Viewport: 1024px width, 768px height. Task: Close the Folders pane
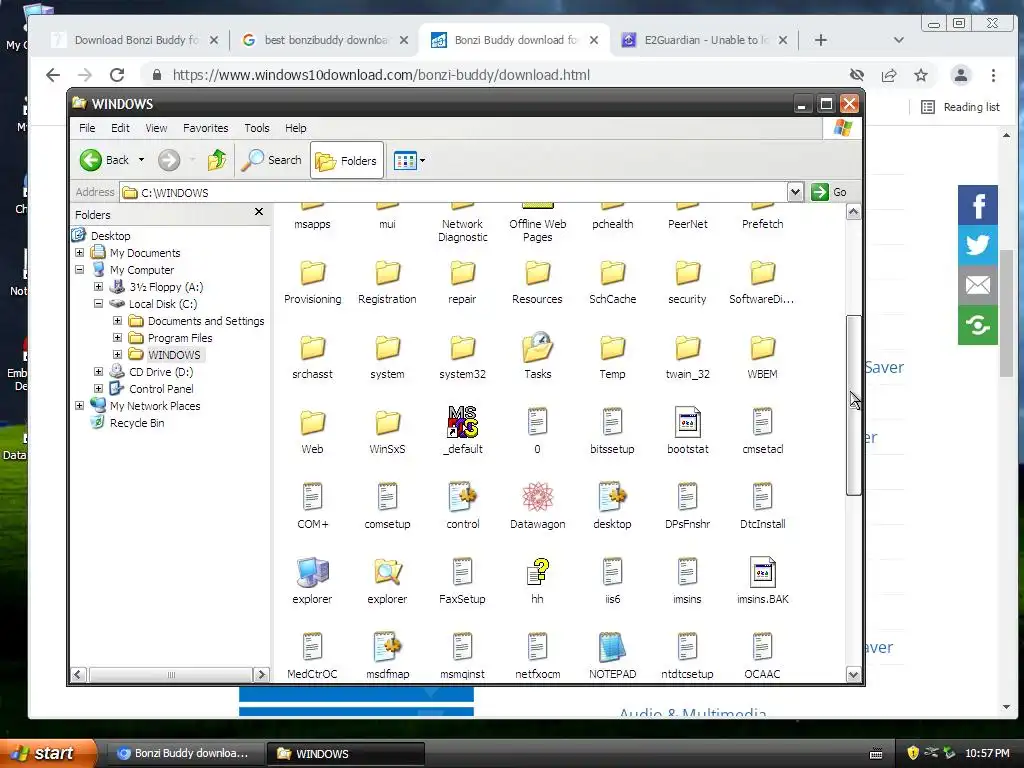[259, 212]
